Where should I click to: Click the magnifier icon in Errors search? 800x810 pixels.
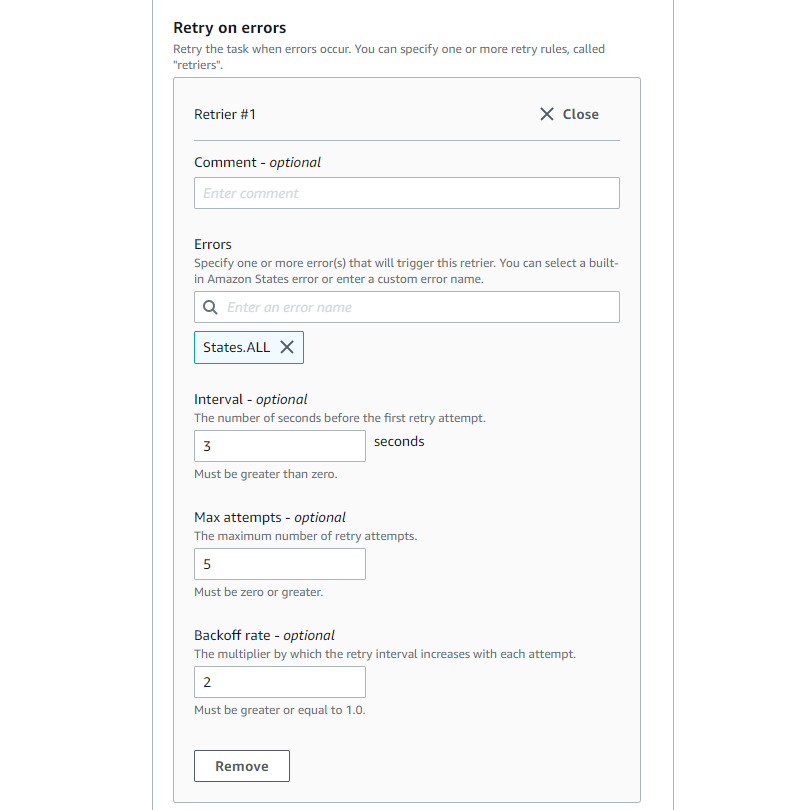point(211,307)
